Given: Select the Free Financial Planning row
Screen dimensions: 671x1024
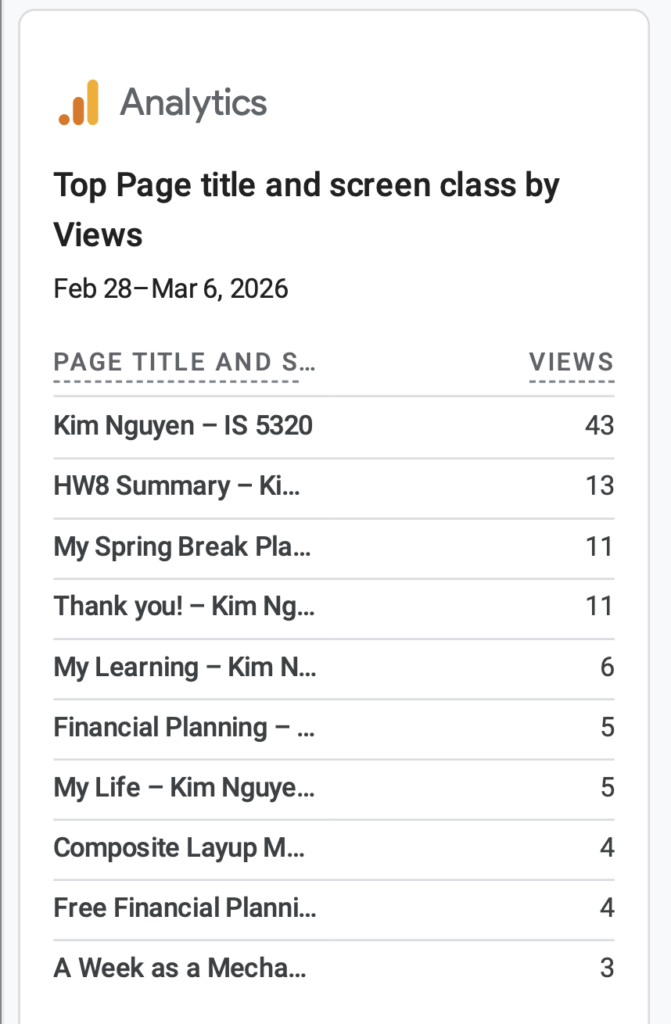Looking at the screenshot, I should [185, 908].
